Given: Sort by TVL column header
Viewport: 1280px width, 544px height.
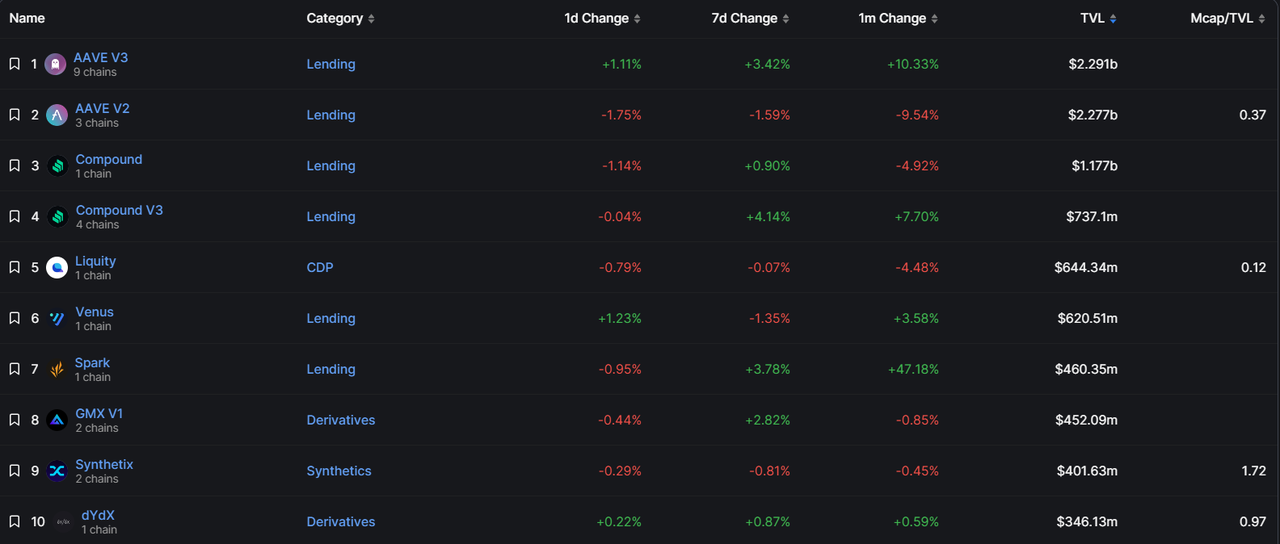Looking at the screenshot, I should (1098, 18).
